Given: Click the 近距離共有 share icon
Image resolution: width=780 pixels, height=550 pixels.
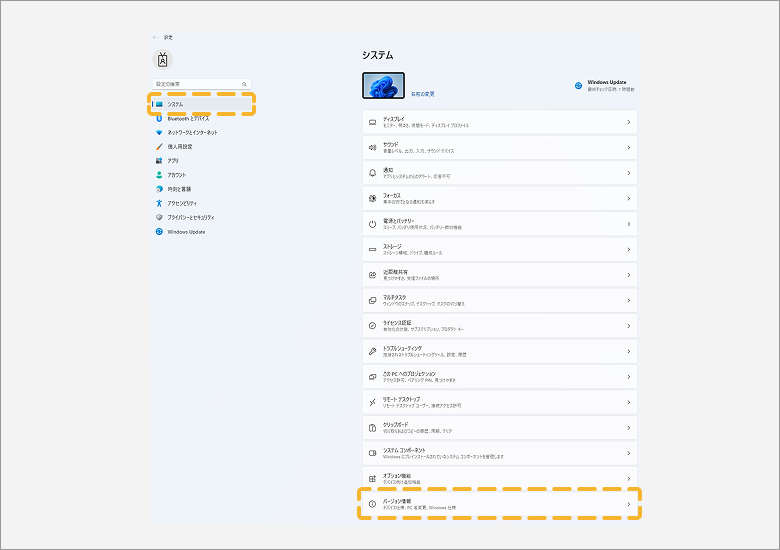Looking at the screenshot, I should pyautogui.click(x=373, y=275).
